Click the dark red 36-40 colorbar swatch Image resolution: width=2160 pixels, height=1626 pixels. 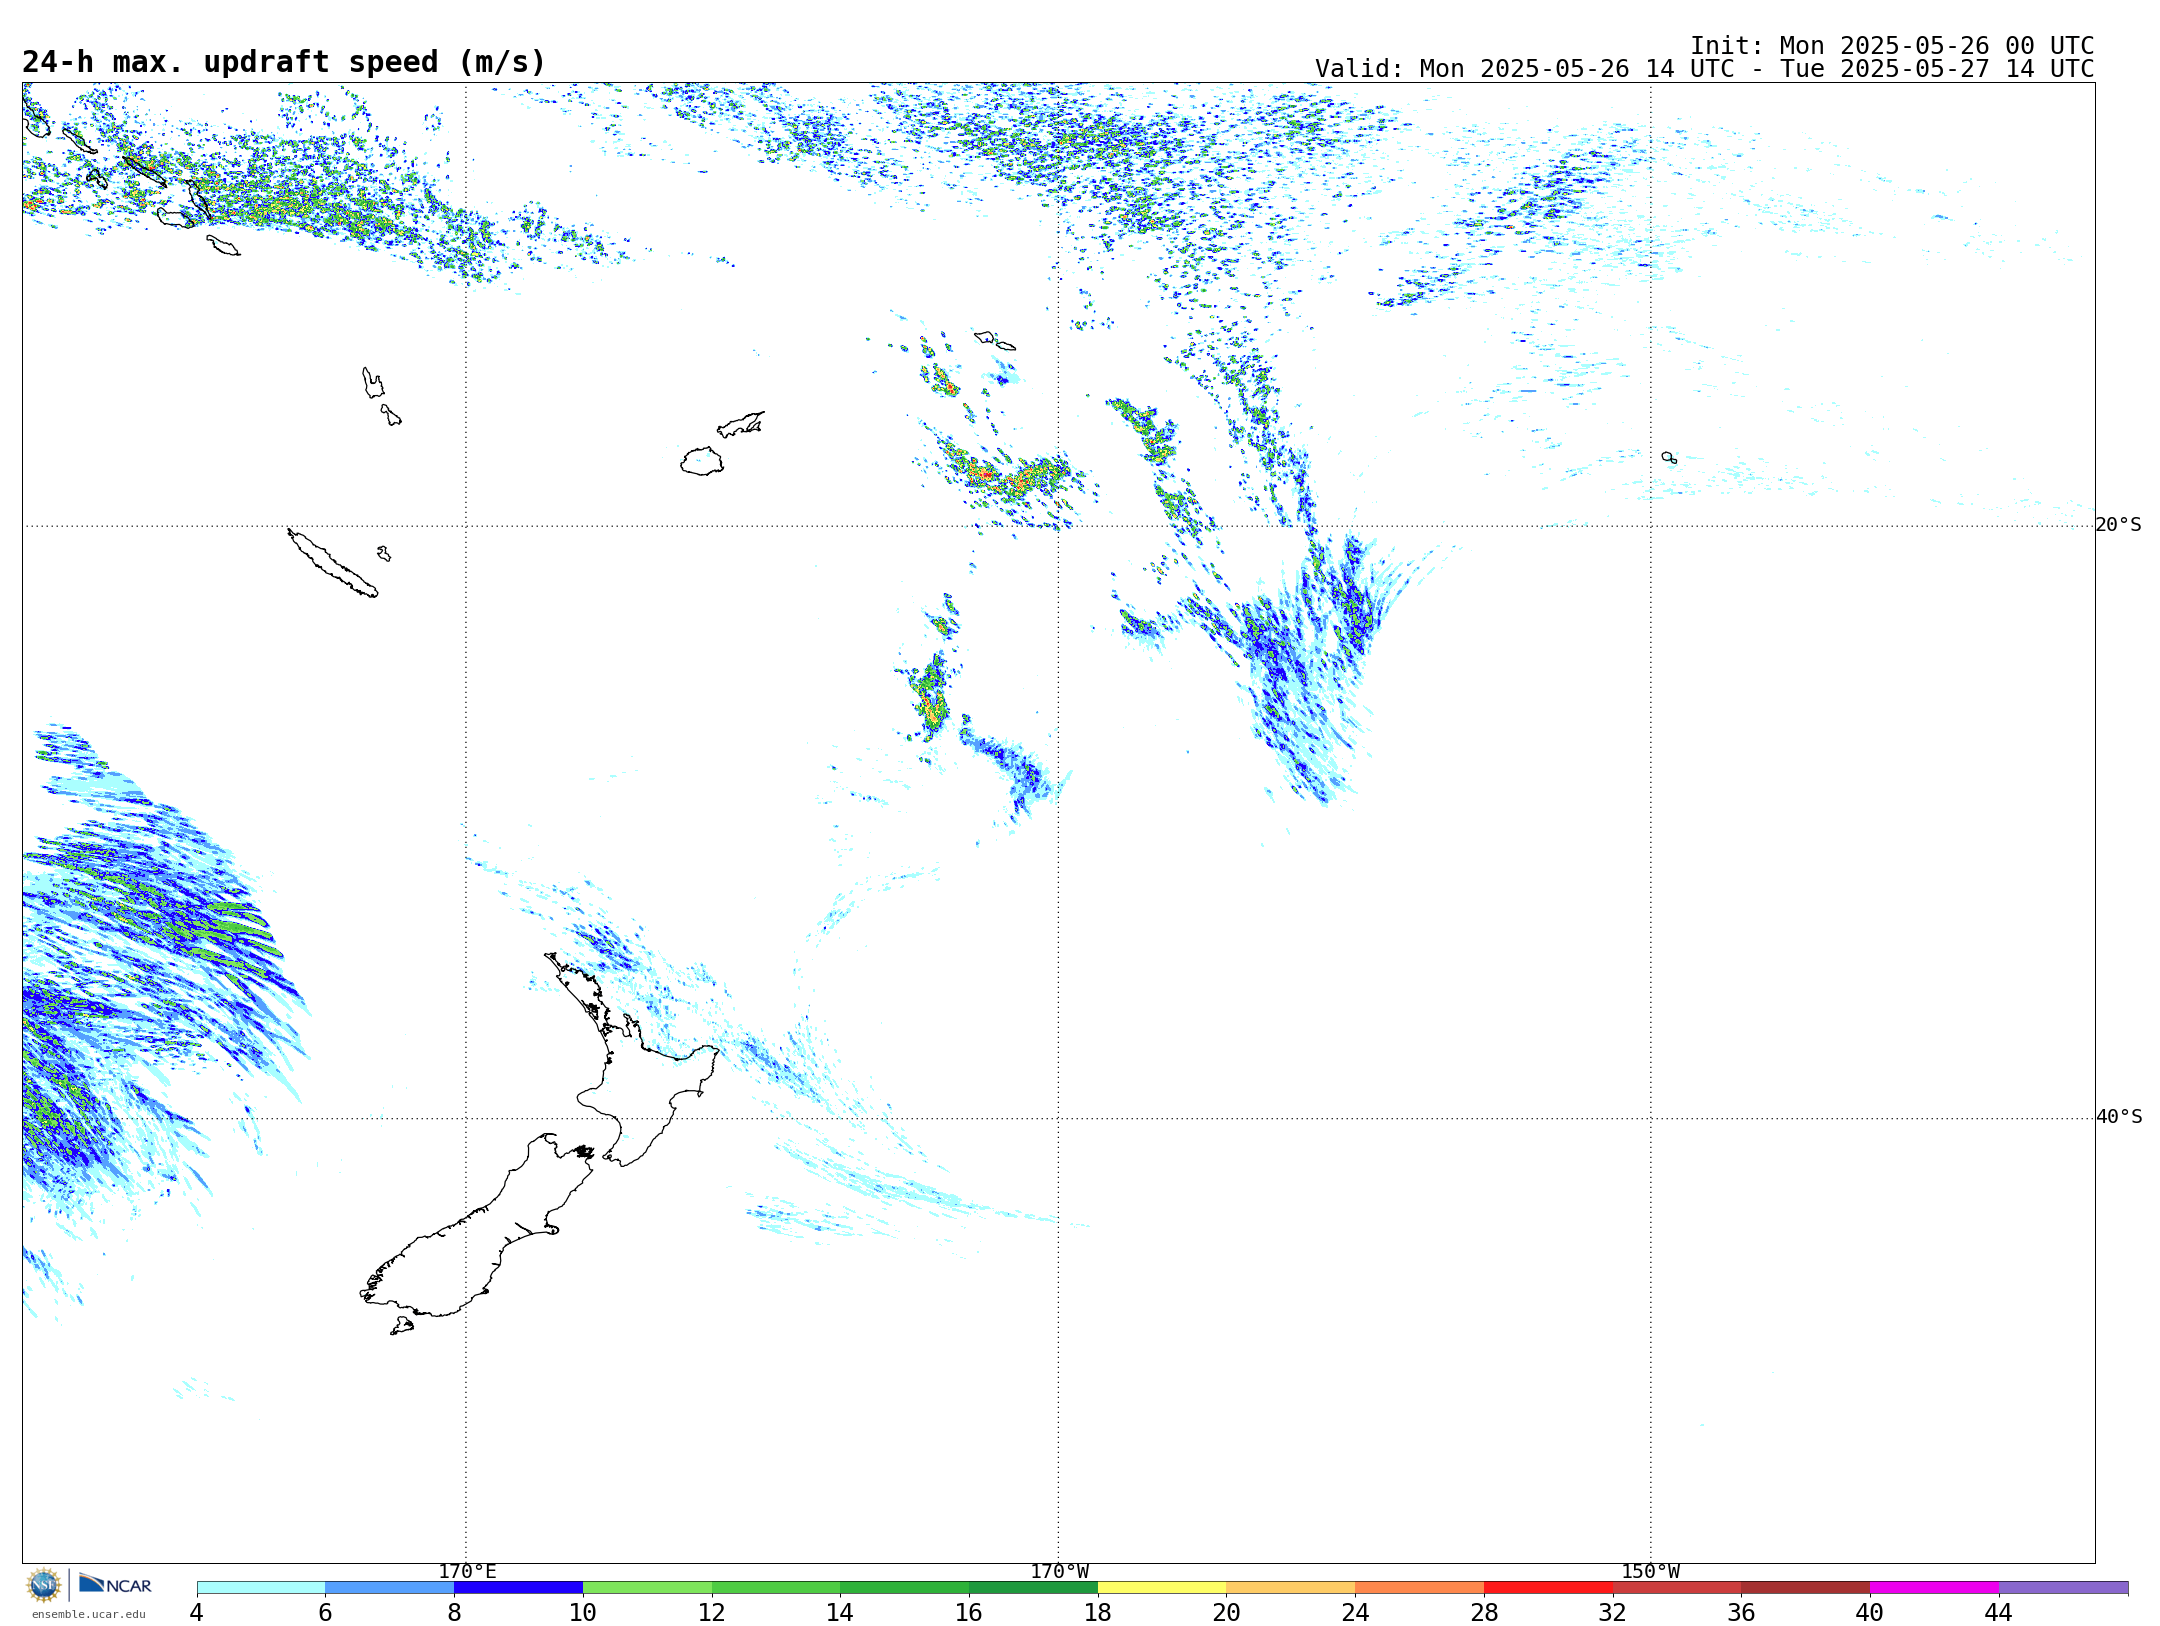(1806, 1588)
